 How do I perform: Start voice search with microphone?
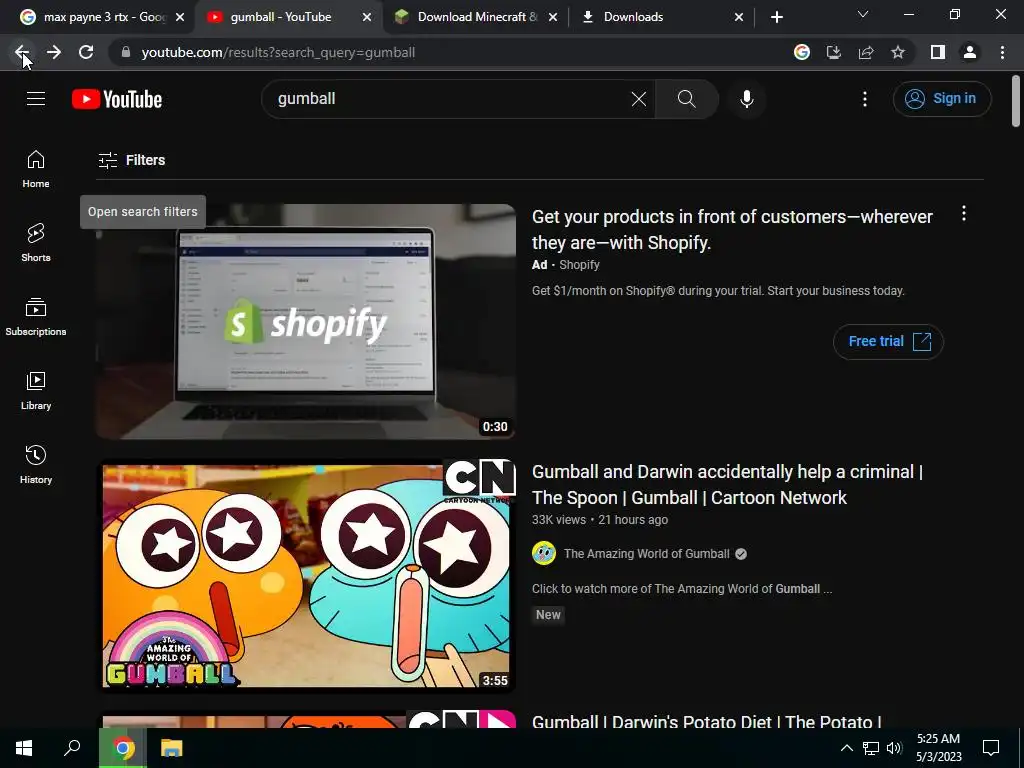pyautogui.click(x=746, y=99)
